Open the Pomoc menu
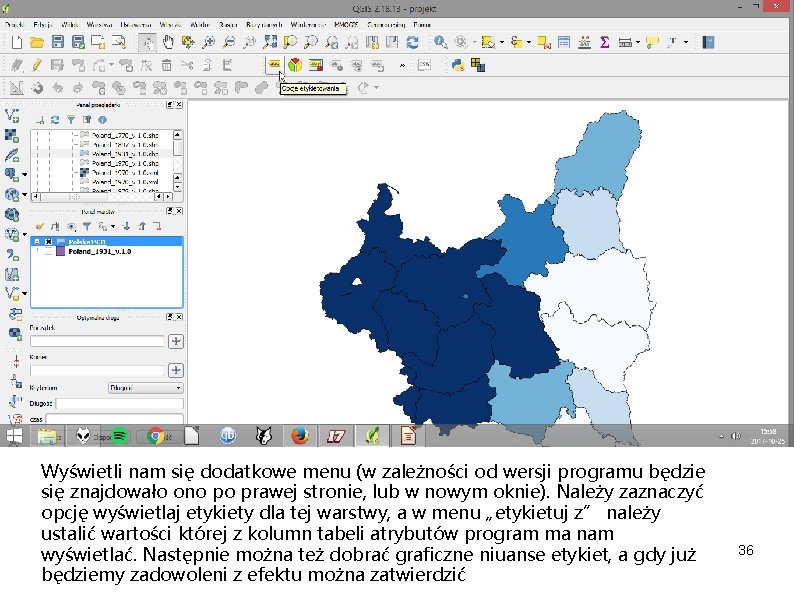The image size is (794, 595). (422, 24)
